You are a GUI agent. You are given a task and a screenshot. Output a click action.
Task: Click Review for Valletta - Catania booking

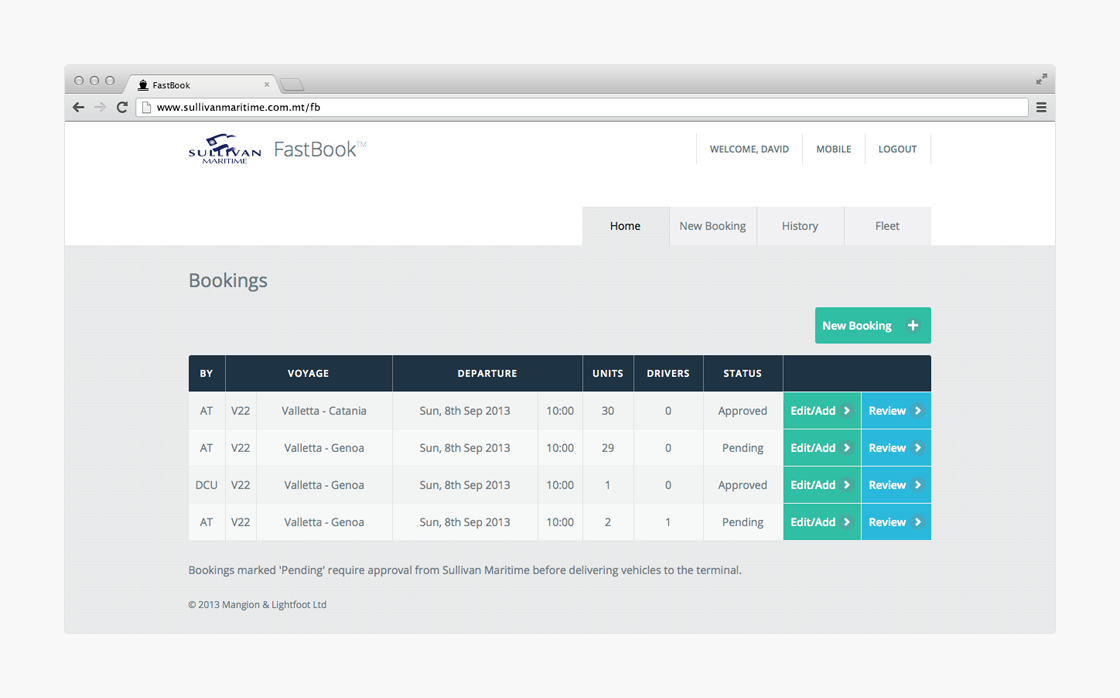coord(896,411)
